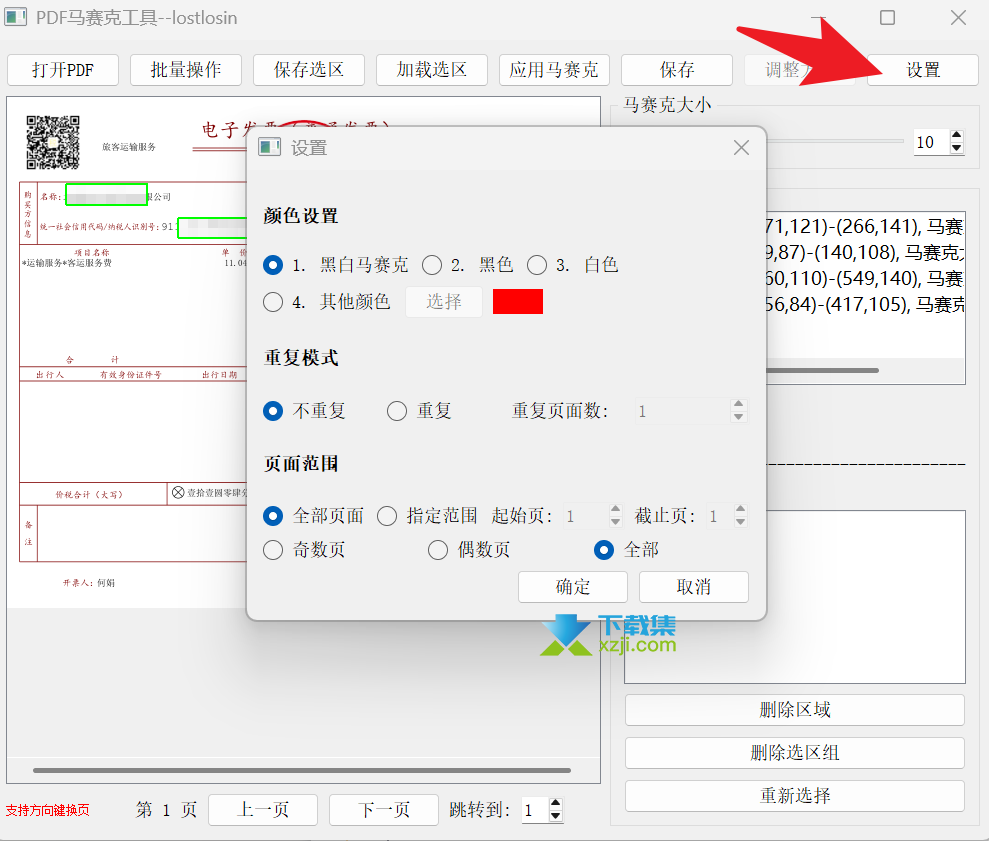This screenshot has width=989, height=841.
Task: Choose 其他颜色 radio option
Action: point(273,302)
